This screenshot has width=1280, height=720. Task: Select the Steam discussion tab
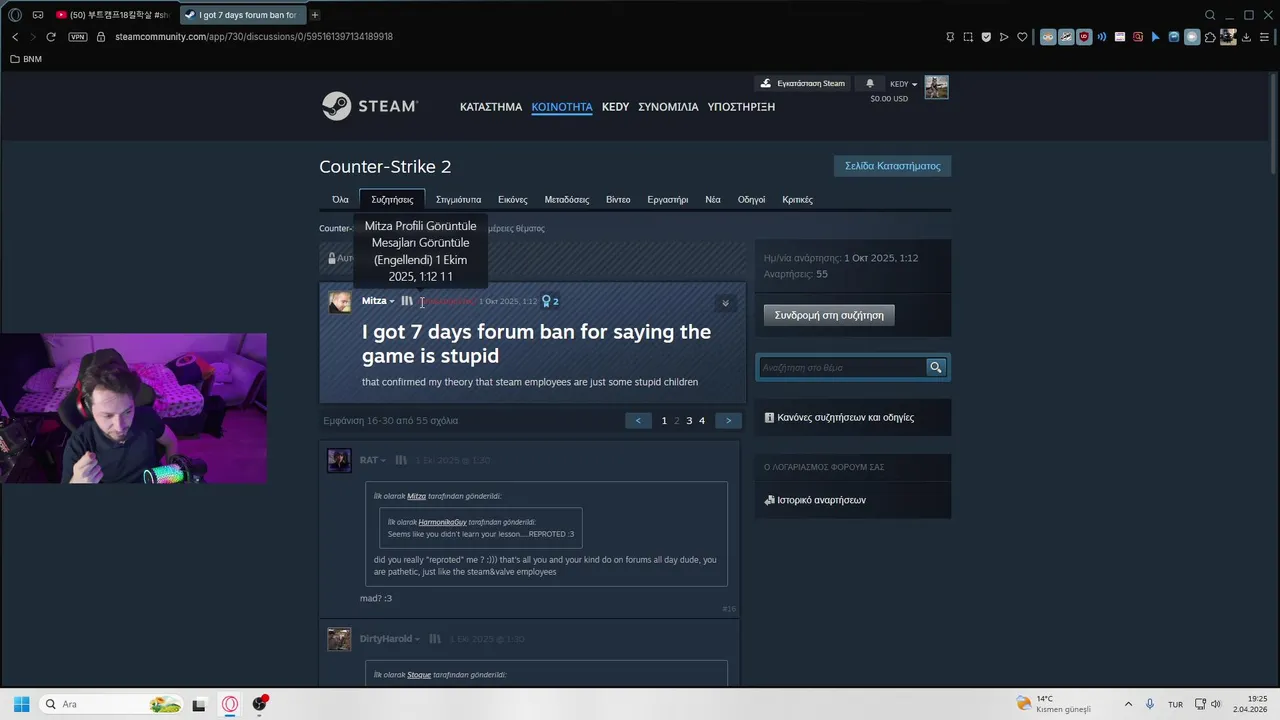coord(242,15)
